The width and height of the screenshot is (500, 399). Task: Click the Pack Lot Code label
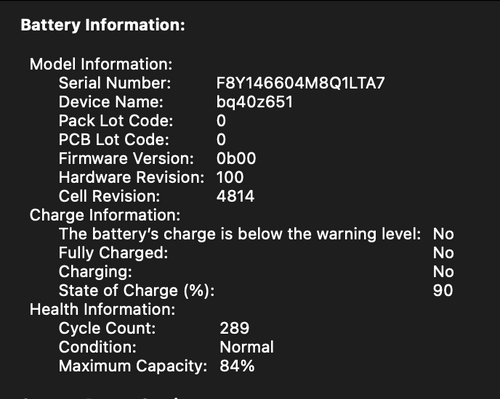coord(116,121)
